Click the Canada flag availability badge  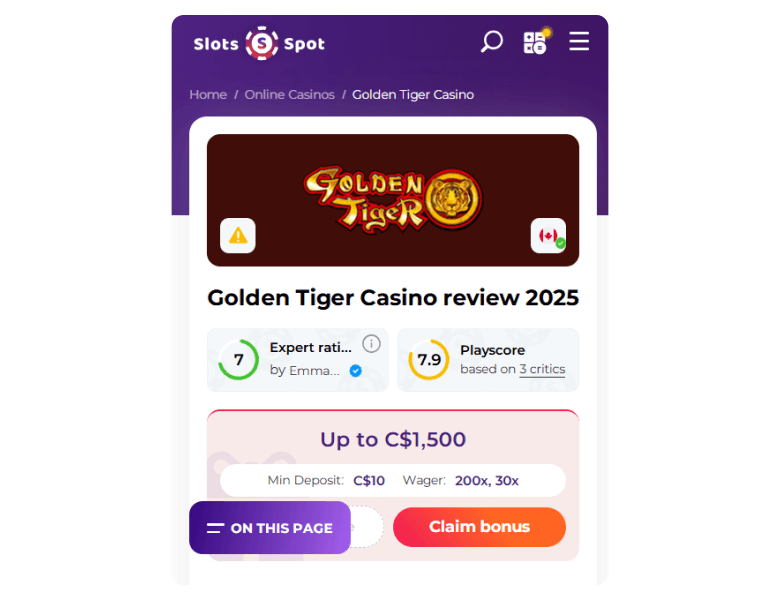pyautogui.click(x=548, y=235)
